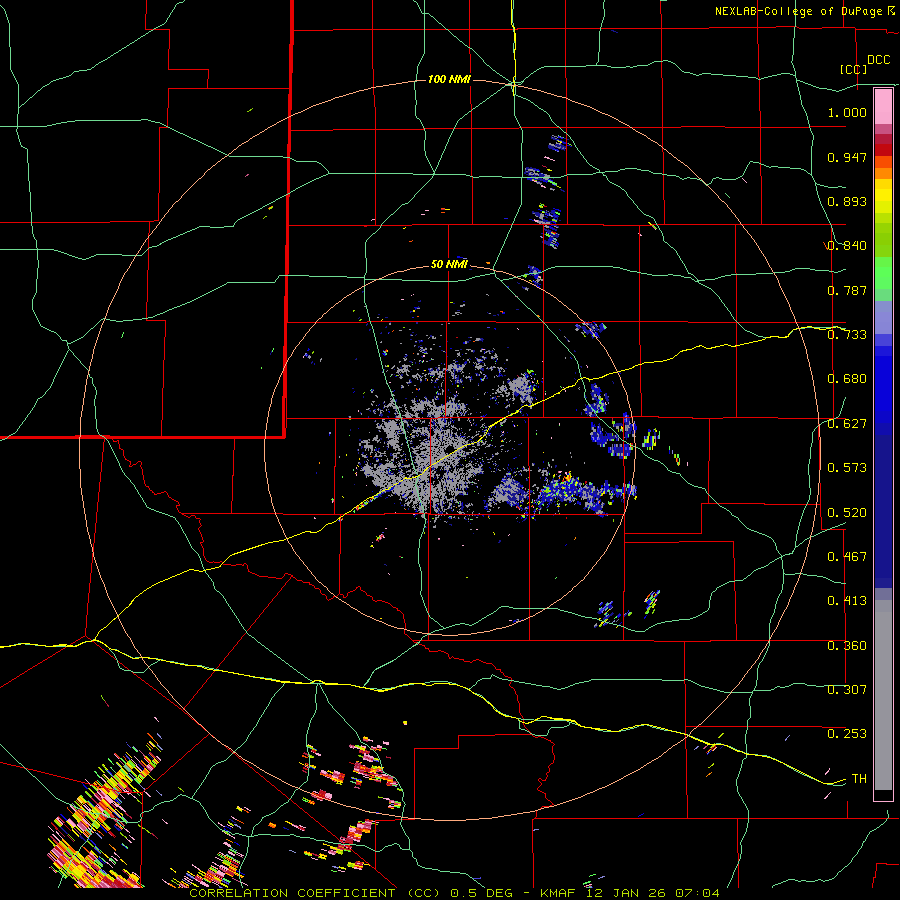Click the TH threshold label in the legend

(859, 778)
